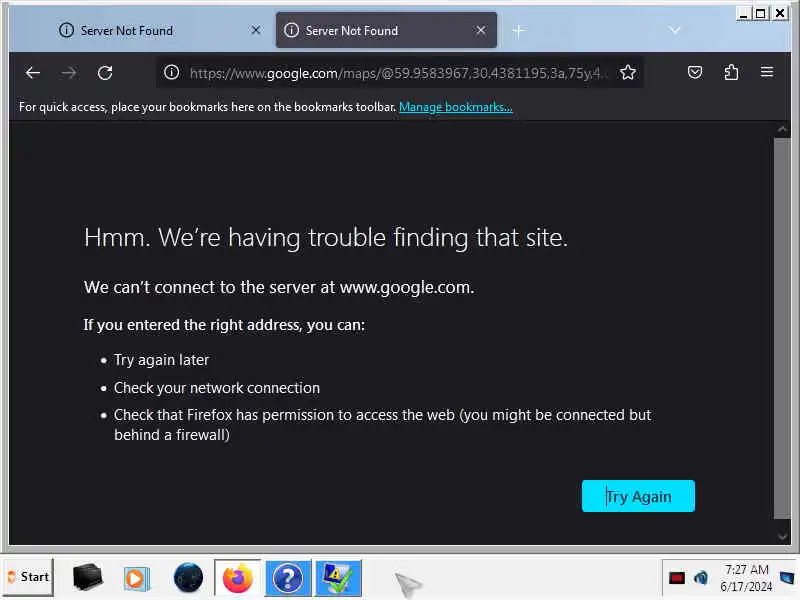Maximize the Firefox window
The width and height of the screenshot is (800, 600).
[761, 14]
